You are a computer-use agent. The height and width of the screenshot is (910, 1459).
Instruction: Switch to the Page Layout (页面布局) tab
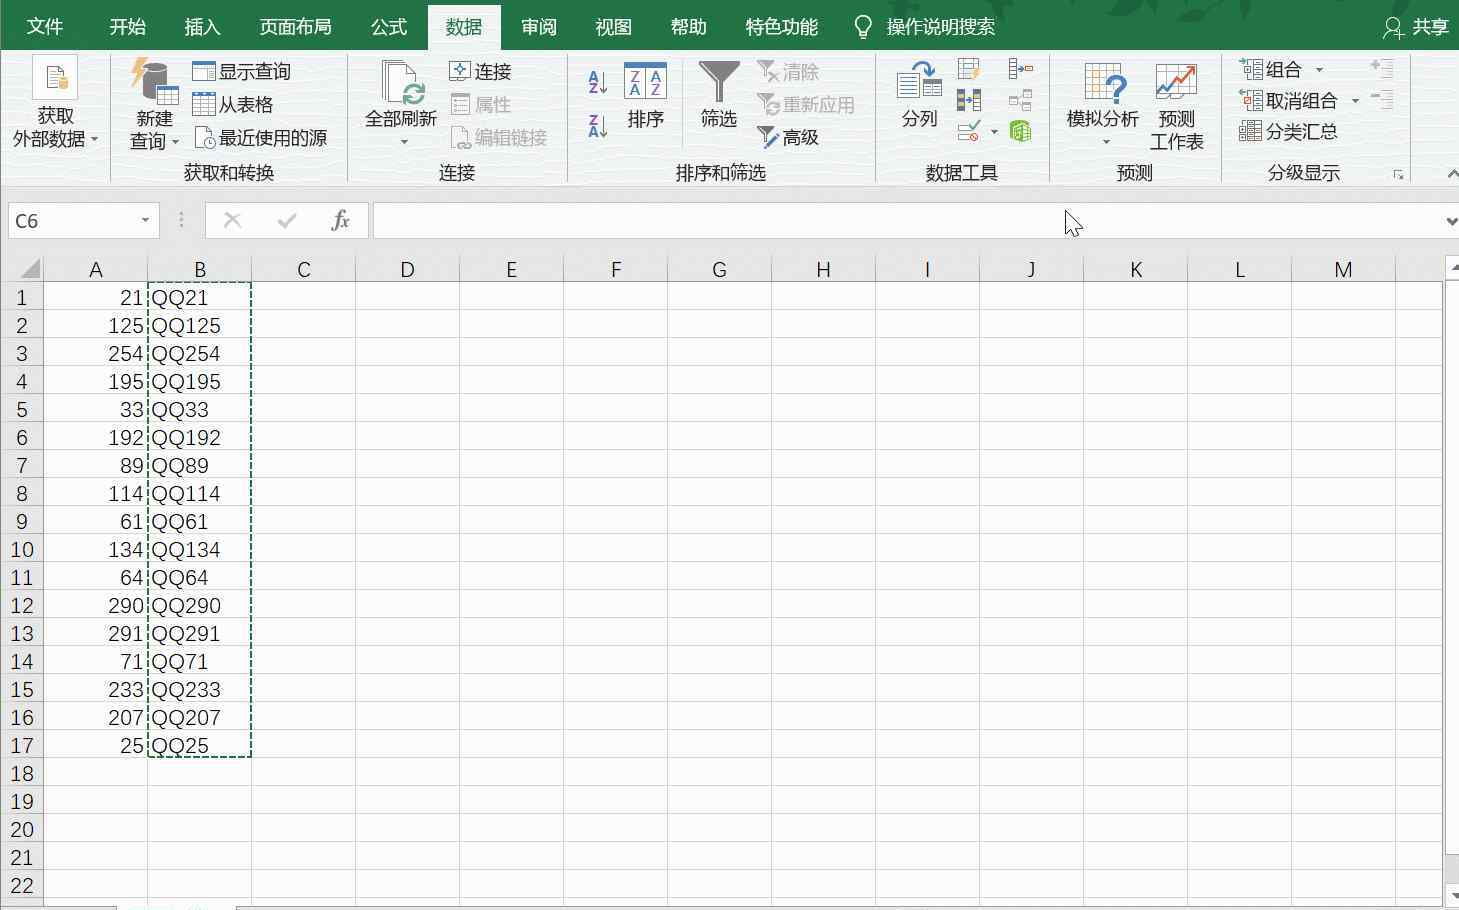pyautogui.click(x=295, y=27)
